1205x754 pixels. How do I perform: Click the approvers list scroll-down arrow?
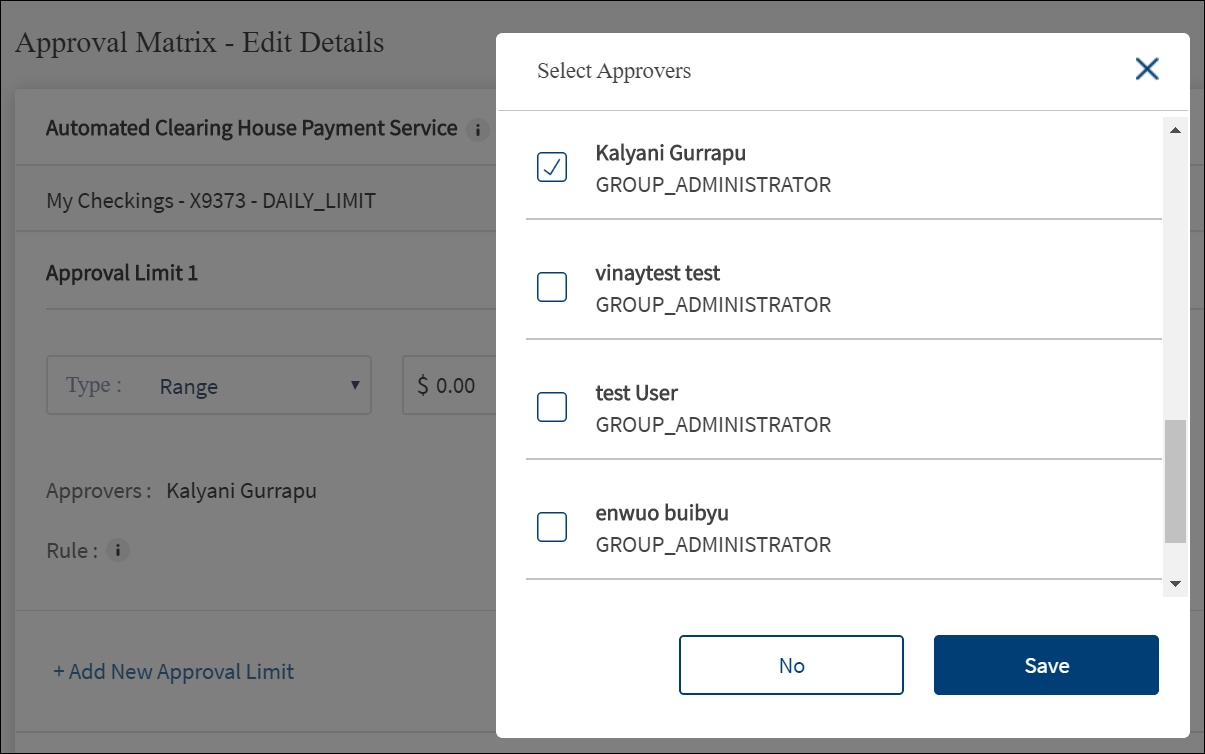tap(1175, 583)
